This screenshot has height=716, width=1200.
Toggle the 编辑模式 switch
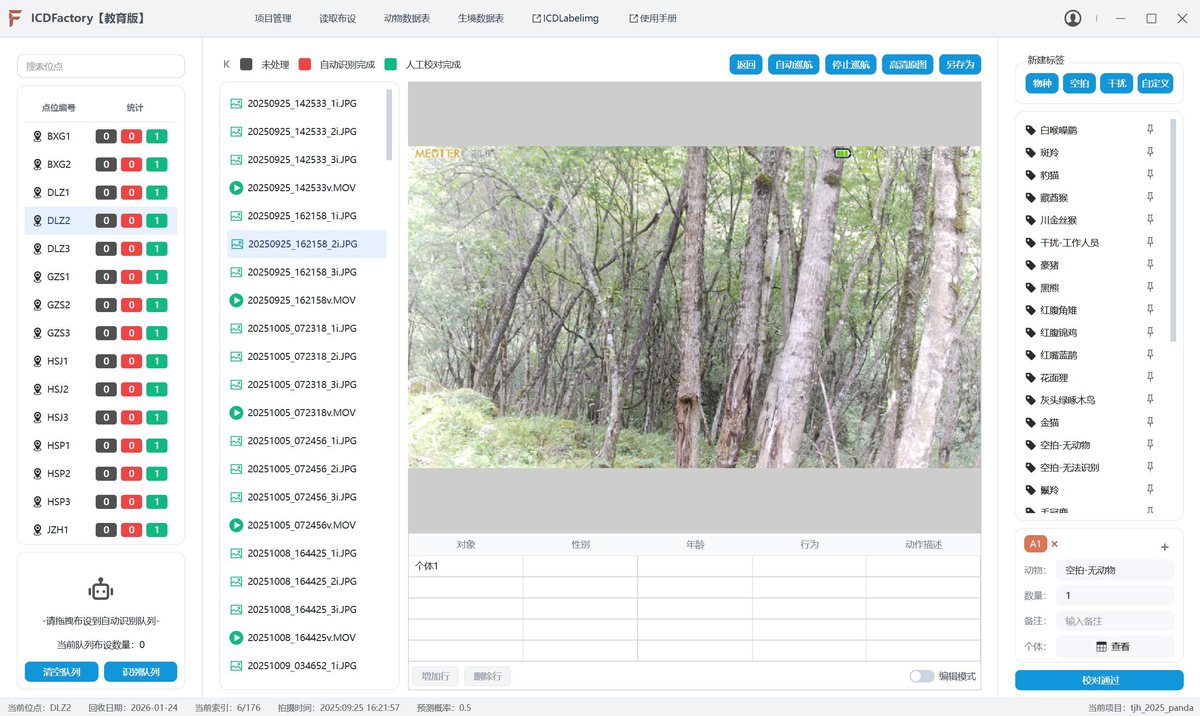[921, 676]
